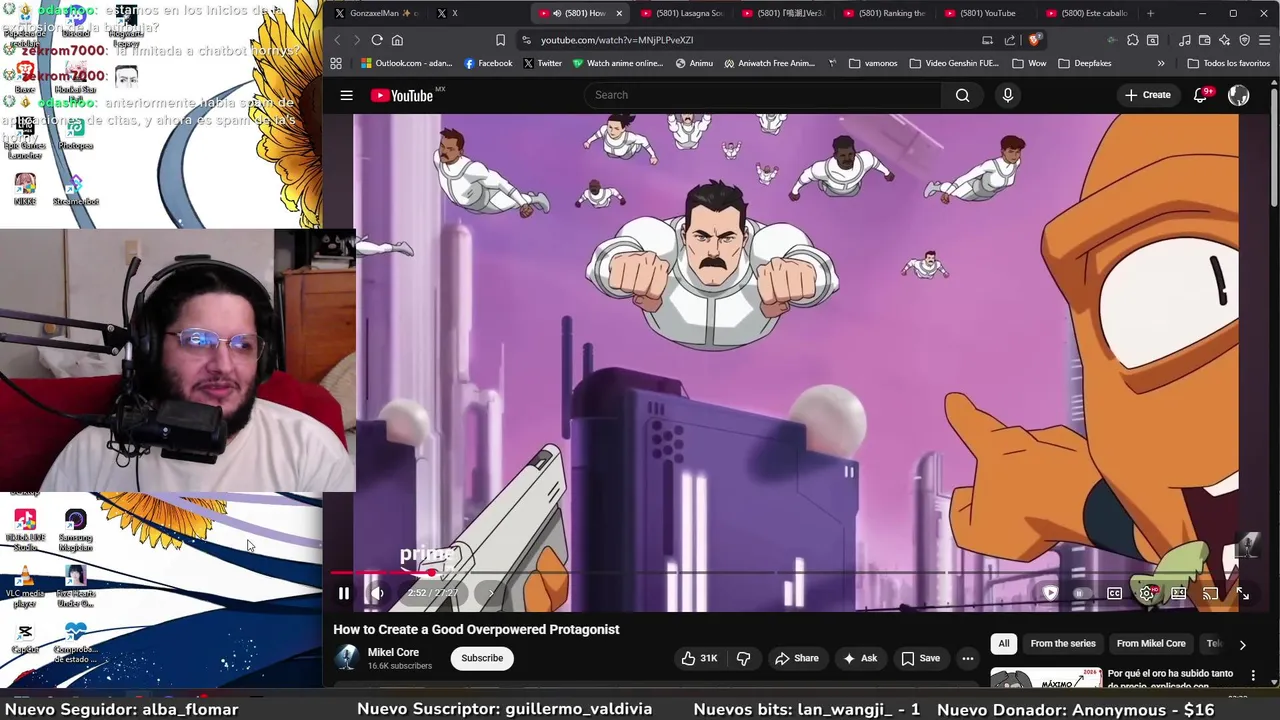The height and width of the screenshot is (720, 1280).
Task: Open YouTube notifications bell
Action: click(x=1200, y=95)
